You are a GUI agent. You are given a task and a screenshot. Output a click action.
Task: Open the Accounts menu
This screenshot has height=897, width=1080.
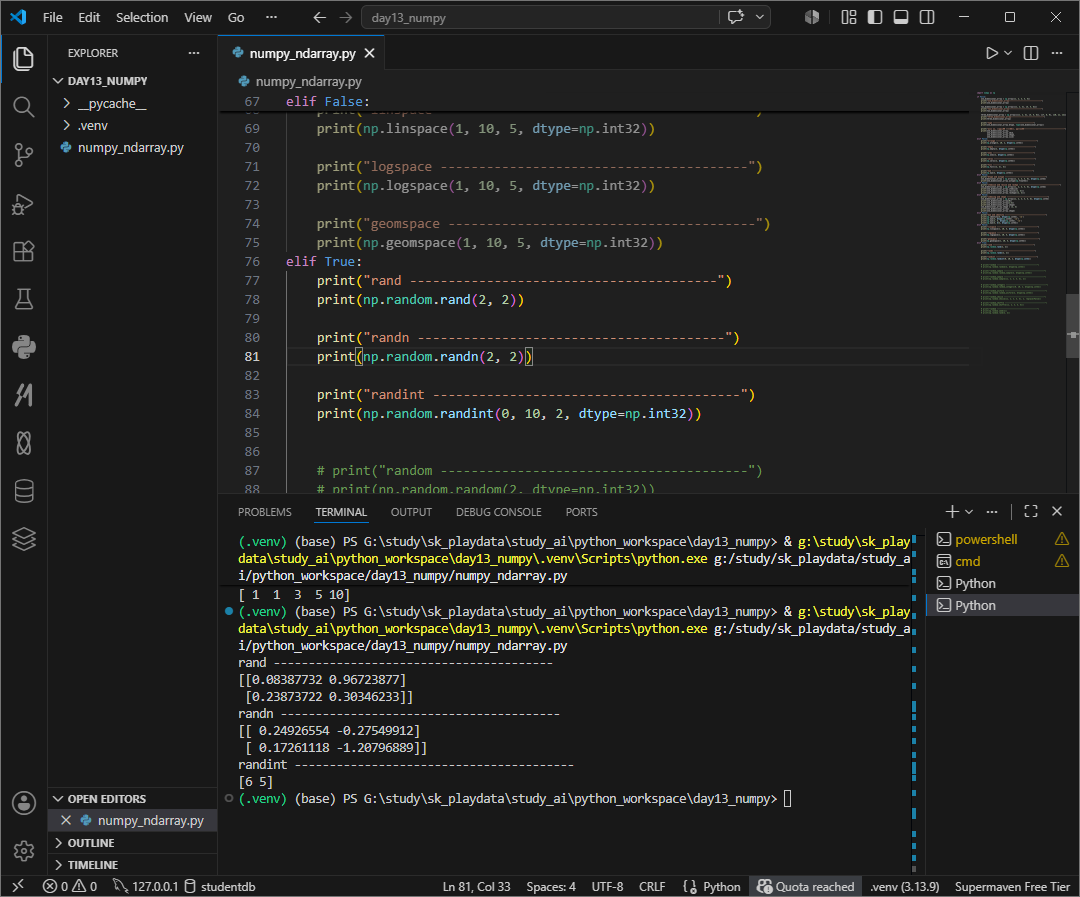23,803
